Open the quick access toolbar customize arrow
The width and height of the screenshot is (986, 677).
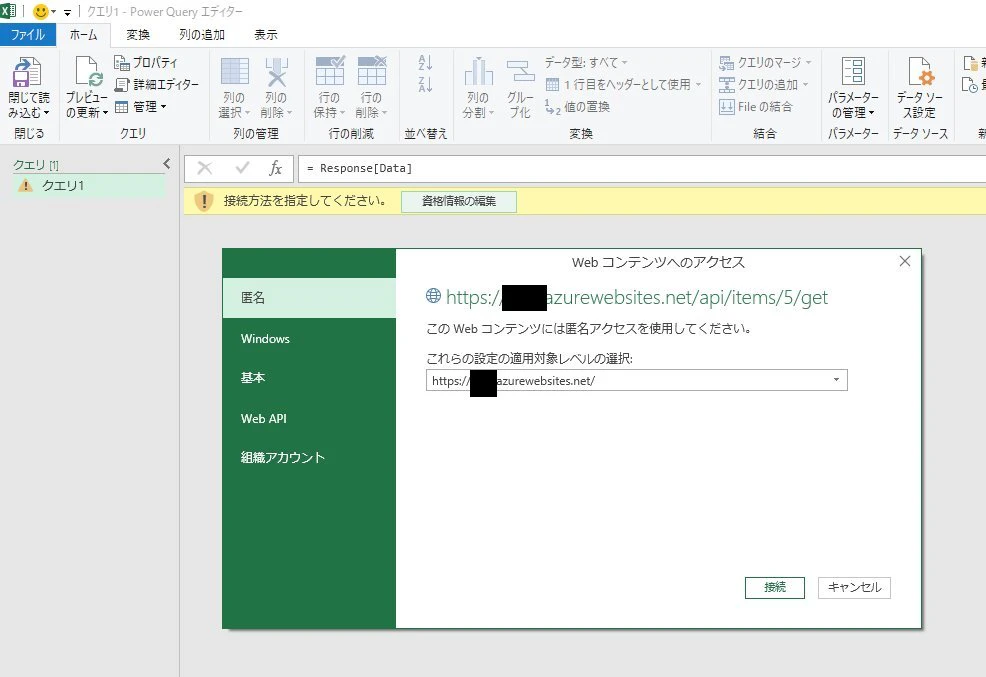point(67,12)
